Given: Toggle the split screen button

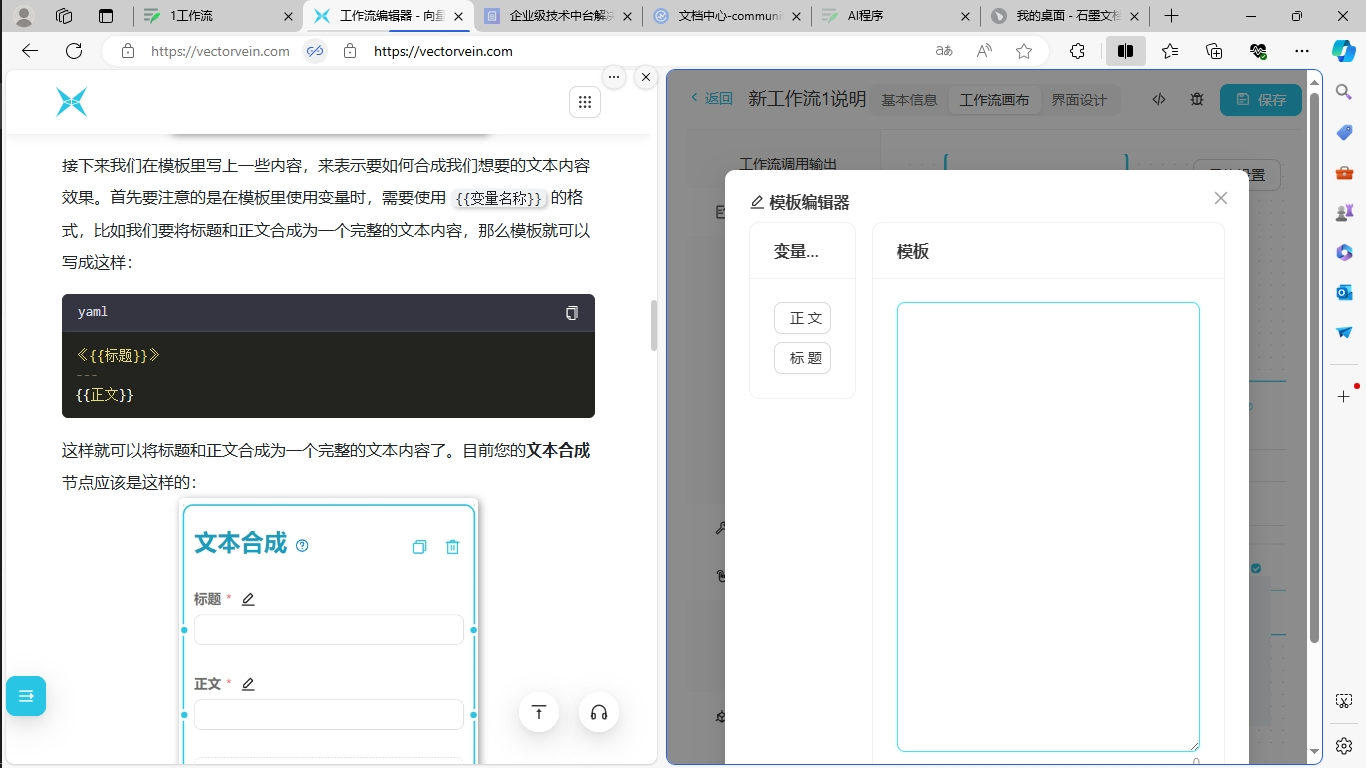Looking at the screenshot, I should pyautogui.click(x=1125, y=51).
